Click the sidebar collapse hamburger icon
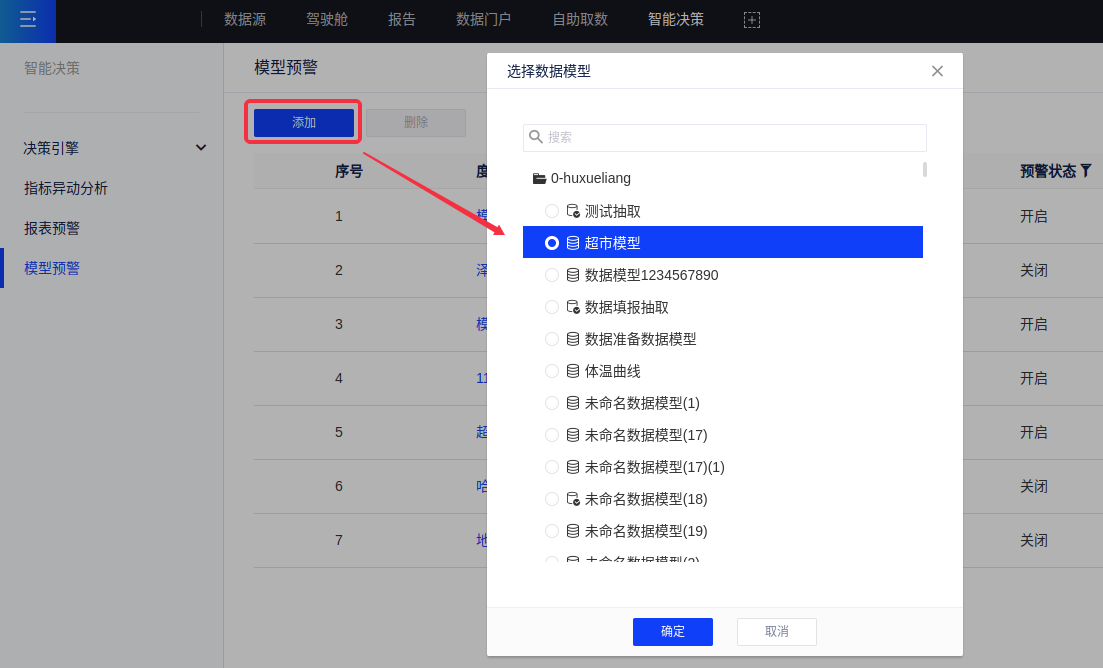This screenshot has width=1103, height=668. pos(27,19)
